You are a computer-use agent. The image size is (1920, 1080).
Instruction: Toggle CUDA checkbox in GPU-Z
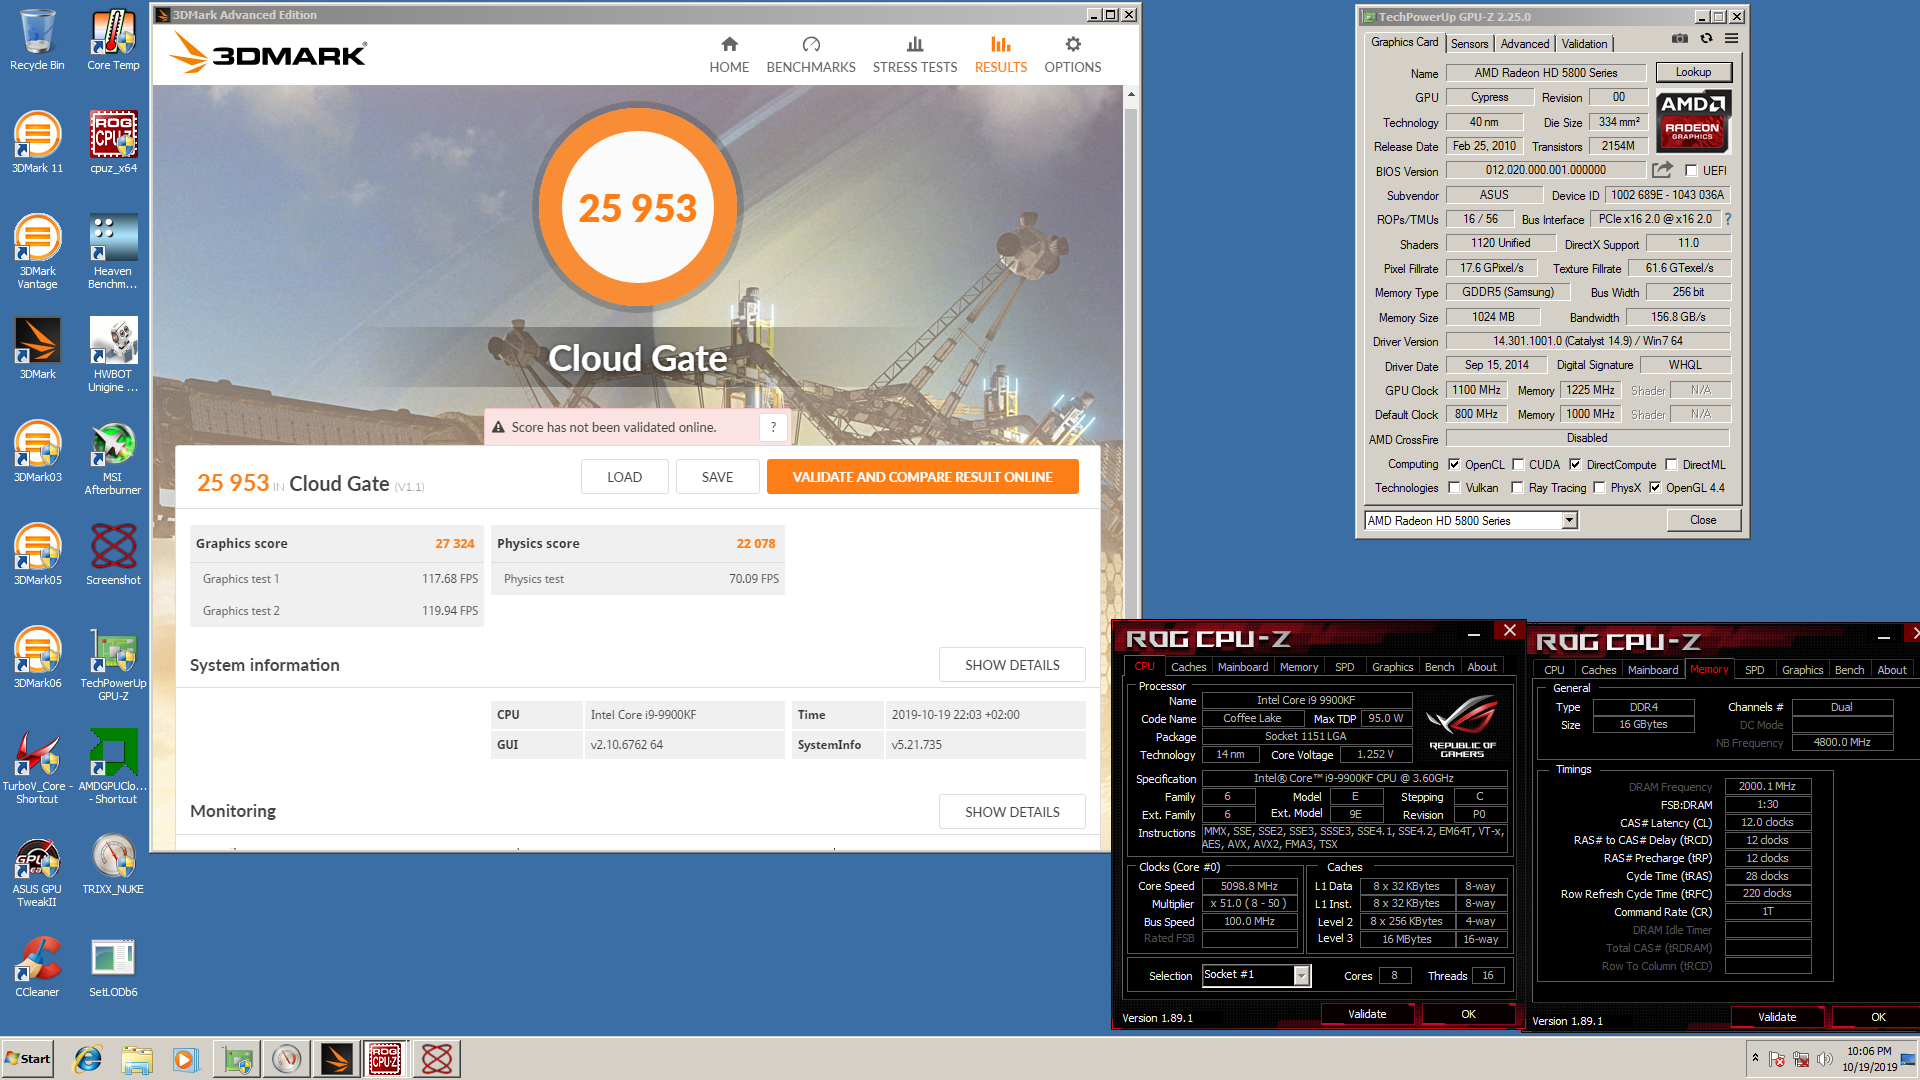pyautogui.click(x=1518, y=464)
